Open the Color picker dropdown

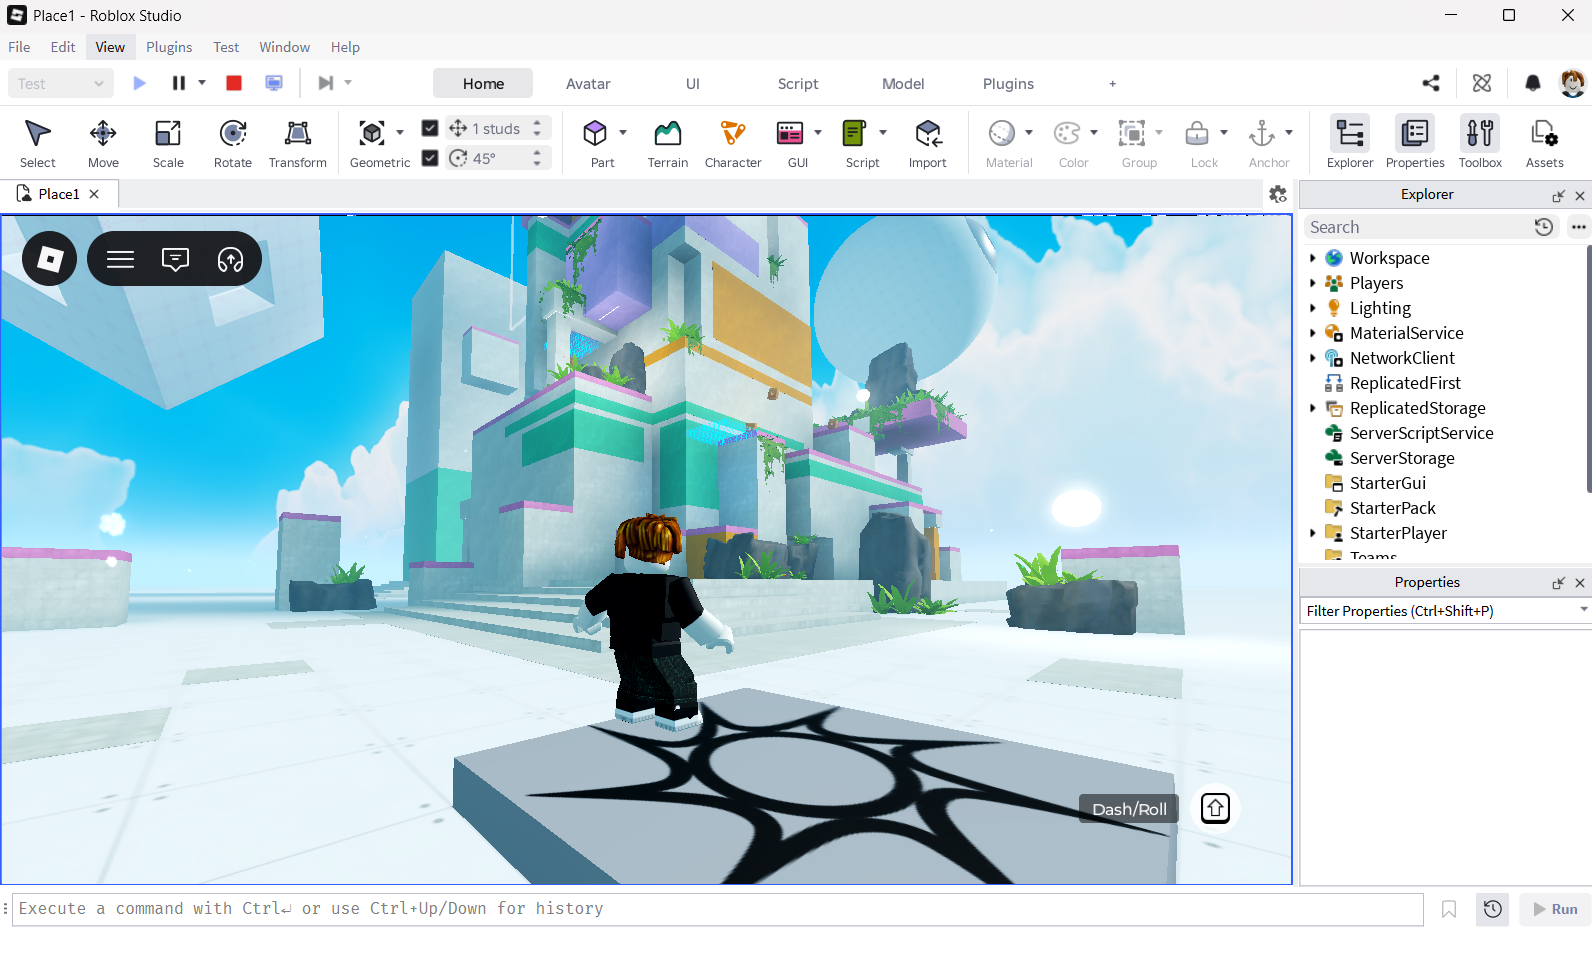tap(1094, 132)
